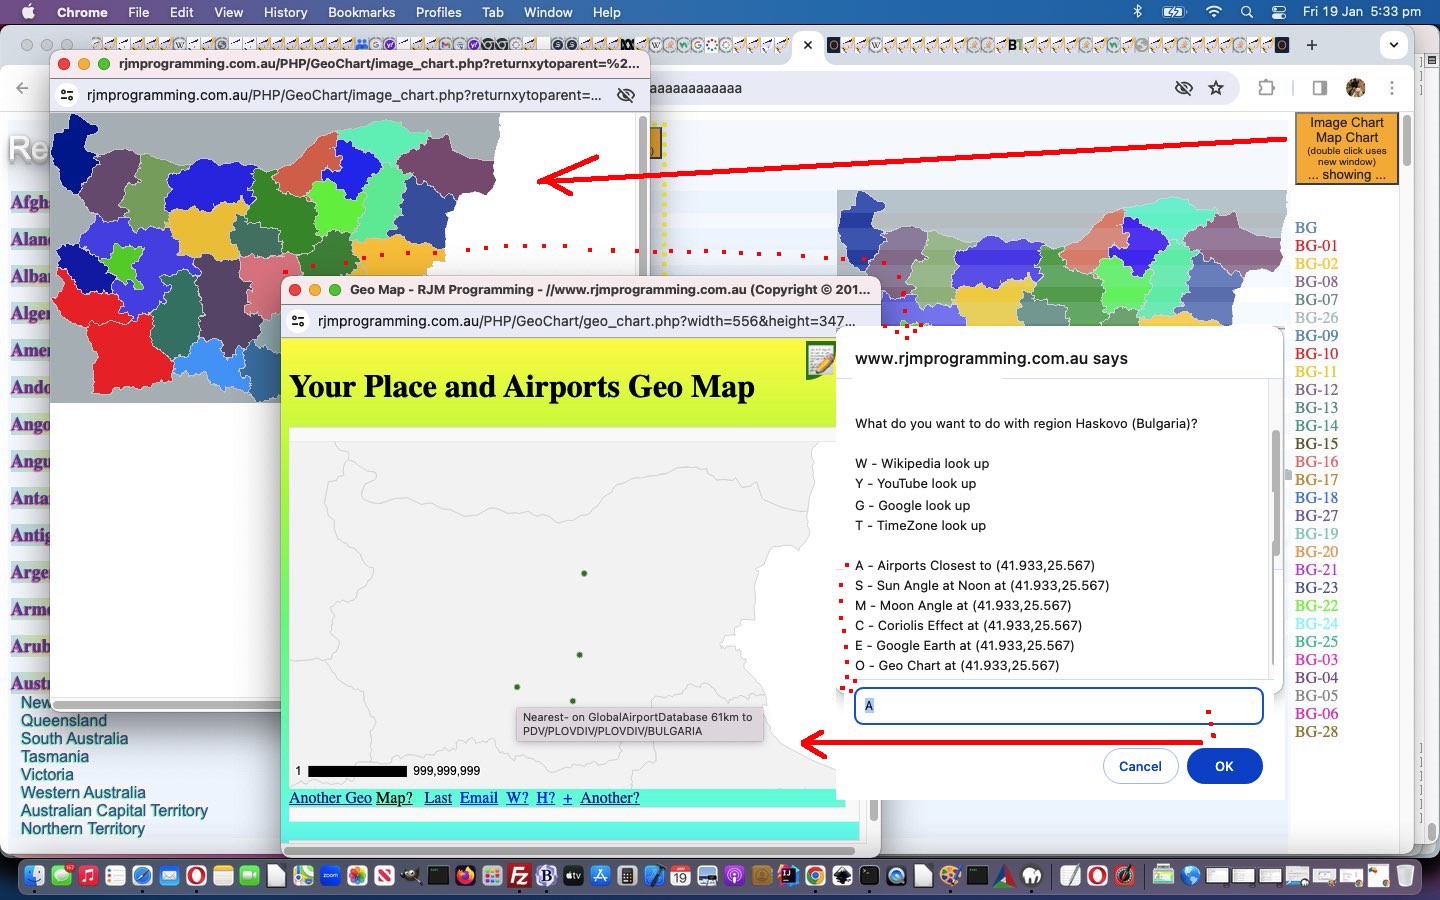Open Control Center in menu bar
1440x900 pixels.
(1279, 12)
